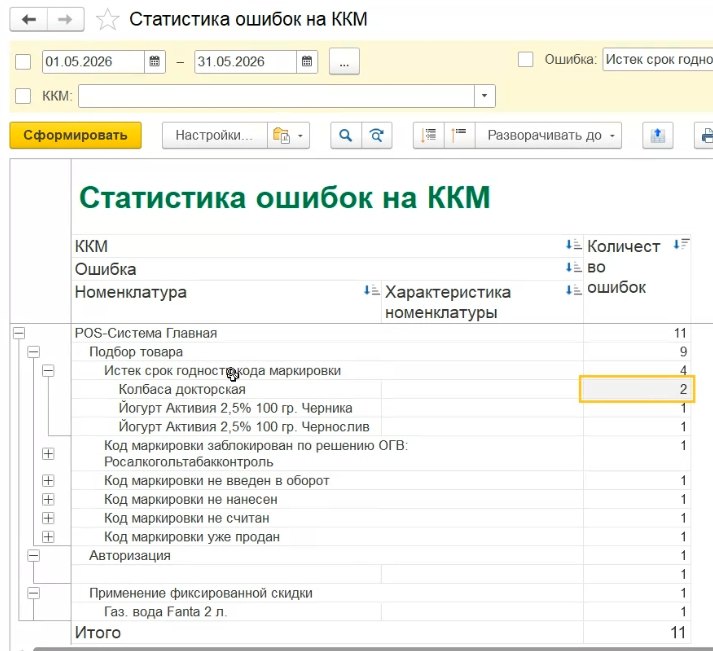Viewport: 713px width, 651px height.
Task: Click the Итого total row label
Action: [98, 632]
